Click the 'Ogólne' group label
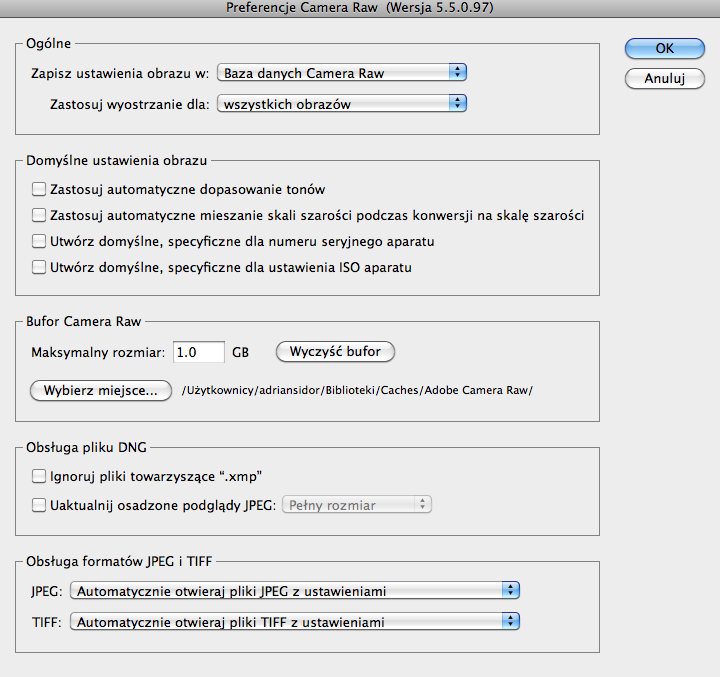 [49, 44]
